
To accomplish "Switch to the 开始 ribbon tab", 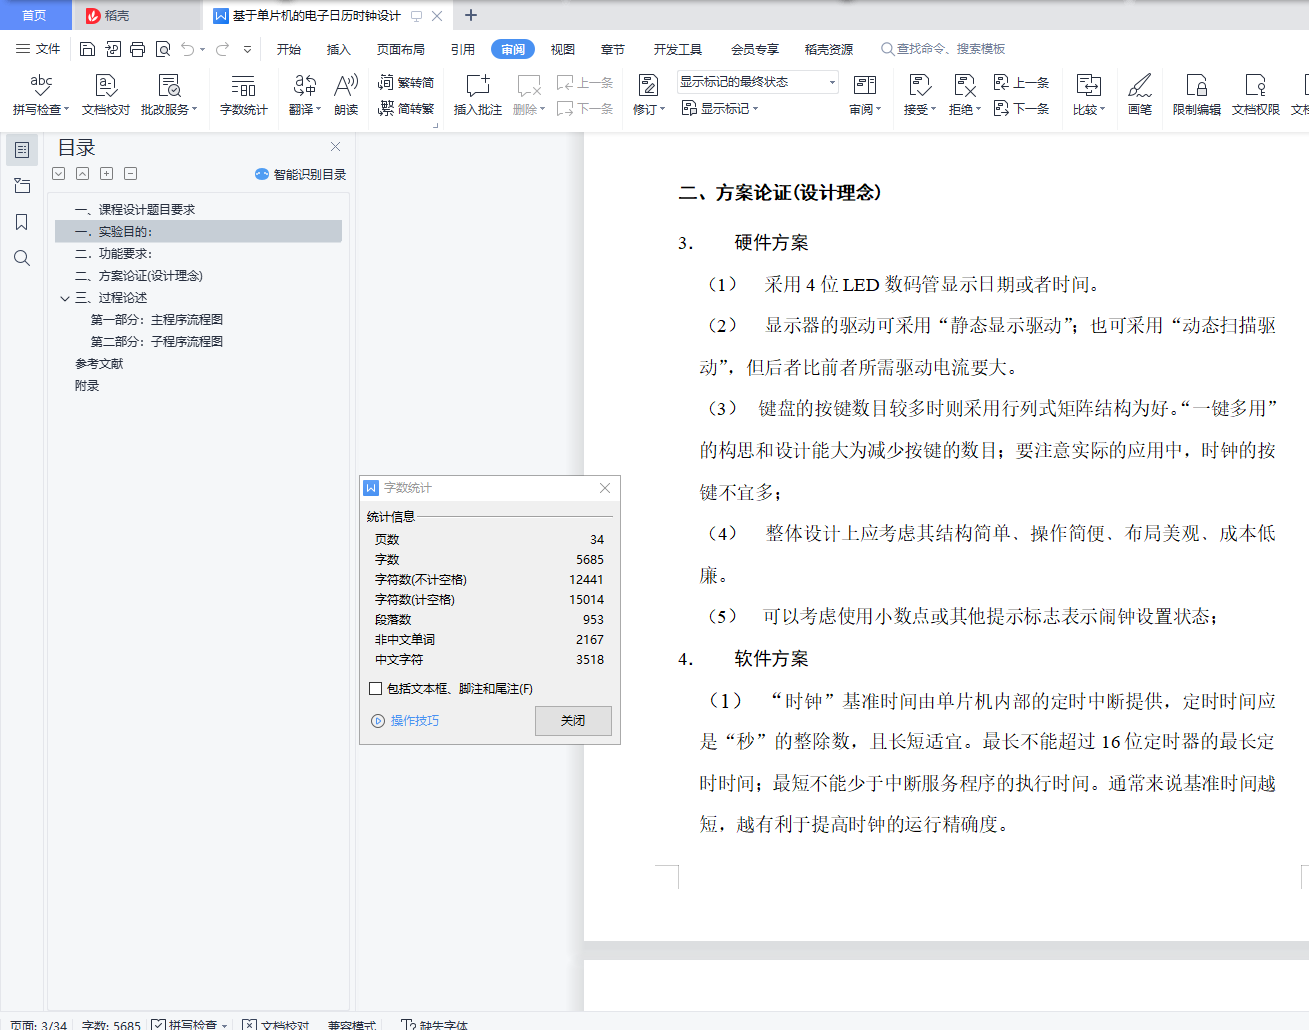I will pyautogui.click(x=289, y=49).
